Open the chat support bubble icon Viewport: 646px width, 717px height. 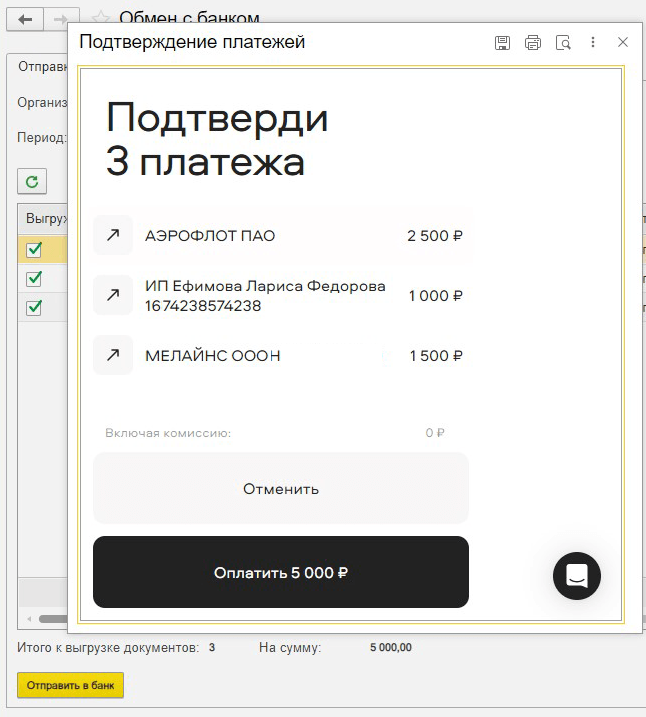(x=577, y=576)
